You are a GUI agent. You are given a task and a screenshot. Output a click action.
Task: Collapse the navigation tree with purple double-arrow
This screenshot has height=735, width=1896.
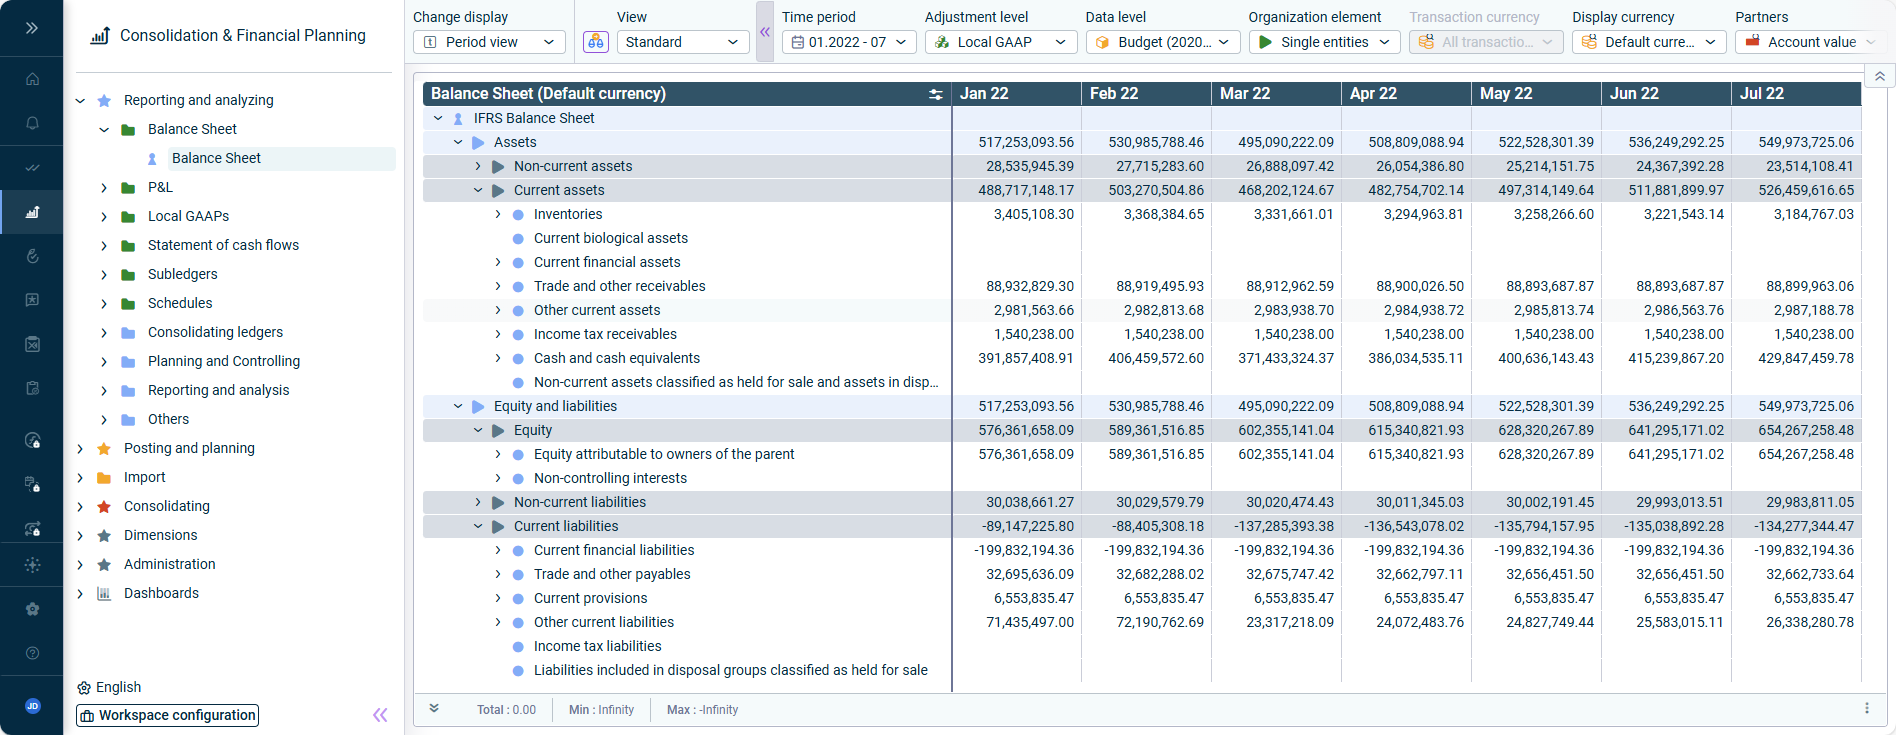click(x=380, y=714)
